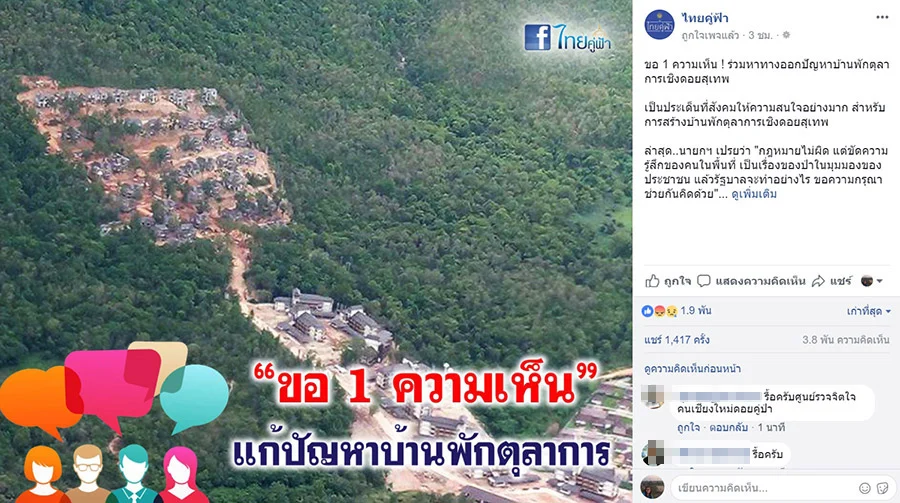Click the ไทยคู่ฟ้า page profile picture
Viewport: 900px width, 503px height.
[x=659, y=25]
